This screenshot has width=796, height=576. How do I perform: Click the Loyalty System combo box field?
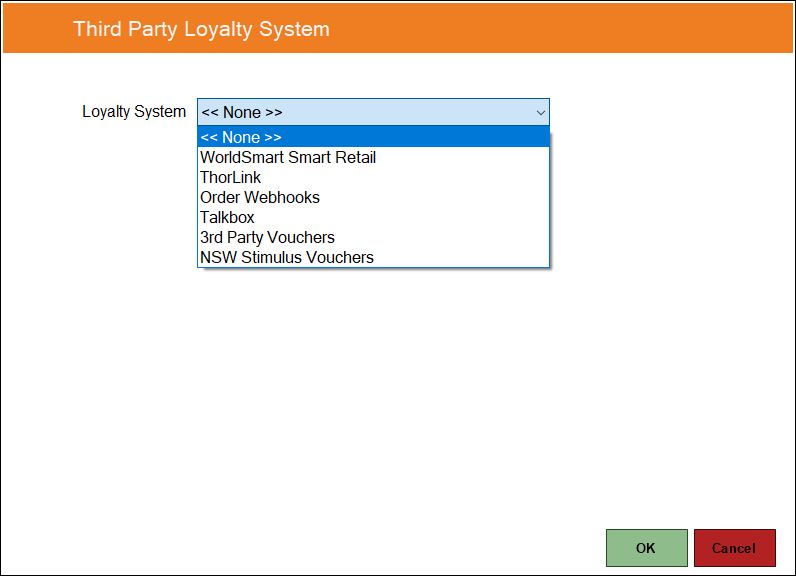pyautogui.click(x=373, y=112)
